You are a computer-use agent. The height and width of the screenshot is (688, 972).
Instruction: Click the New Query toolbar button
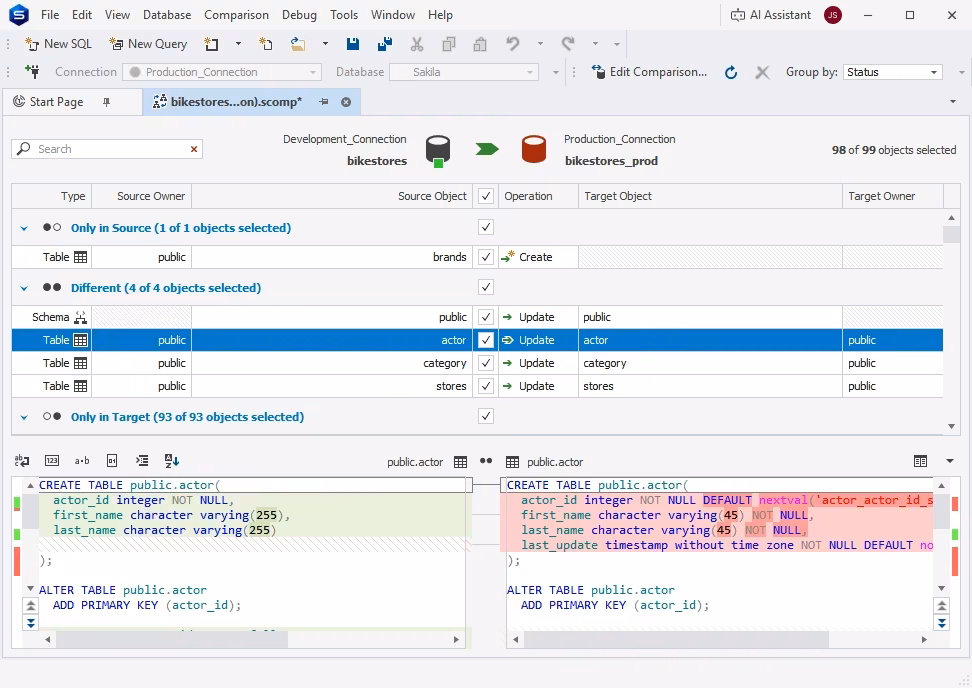tap(148, 44)
